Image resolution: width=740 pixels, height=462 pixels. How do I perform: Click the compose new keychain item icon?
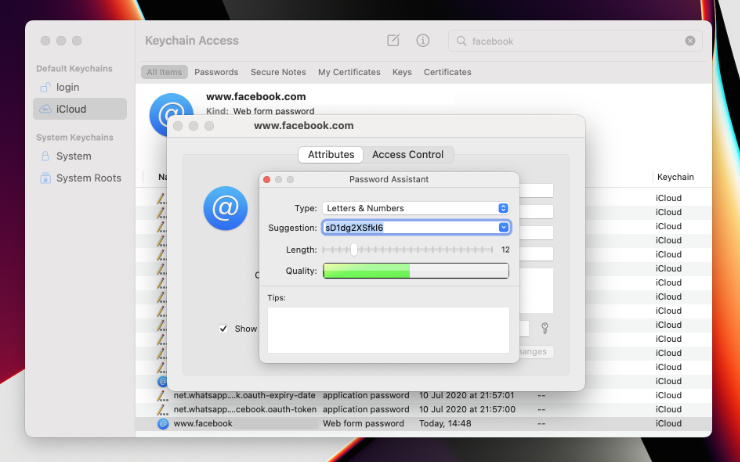[x=393, y=41]
